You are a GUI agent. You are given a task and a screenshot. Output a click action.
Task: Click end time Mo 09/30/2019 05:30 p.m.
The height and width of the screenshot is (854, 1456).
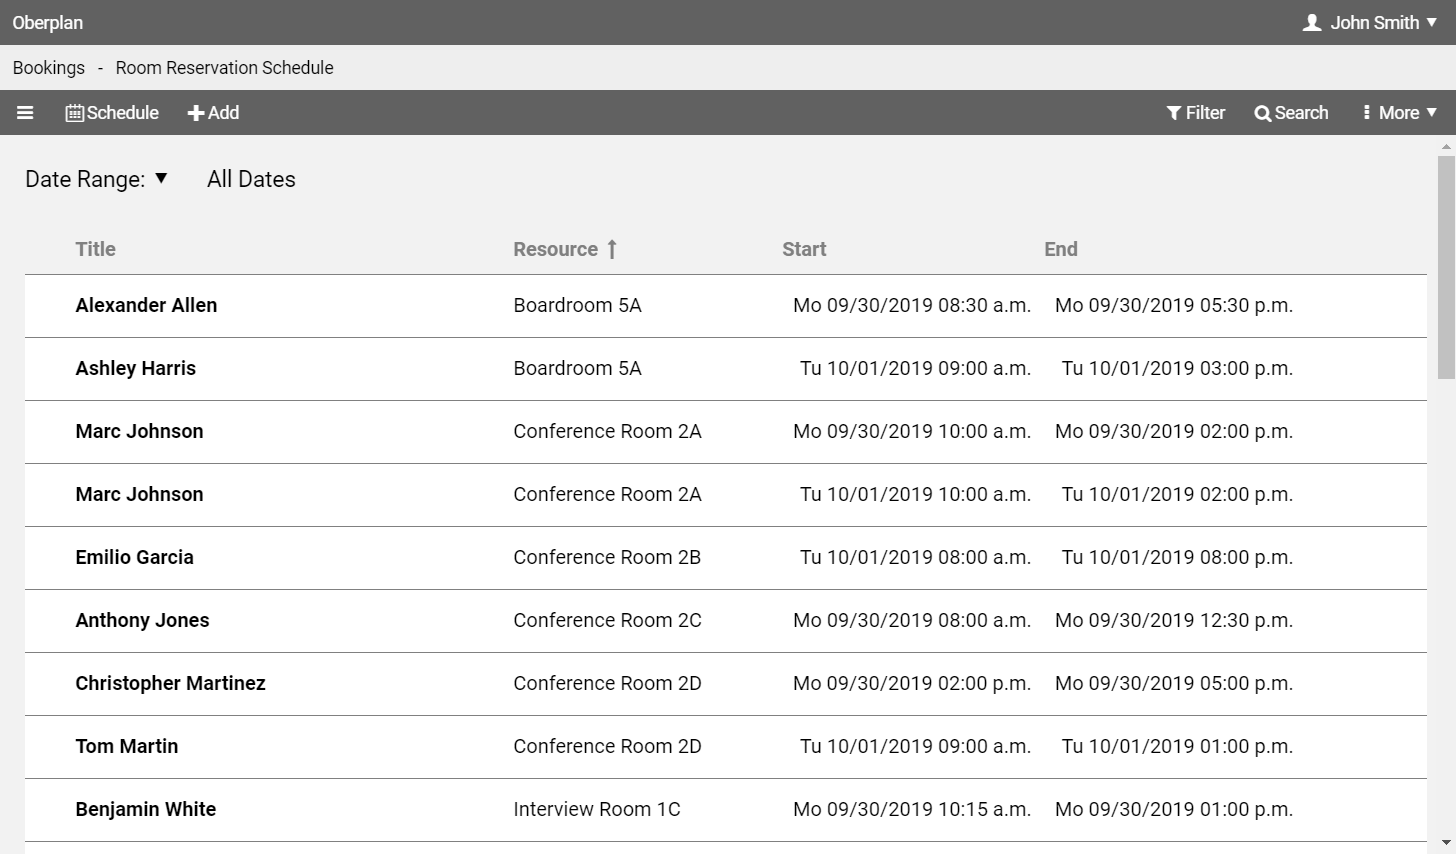[1174, 305]
